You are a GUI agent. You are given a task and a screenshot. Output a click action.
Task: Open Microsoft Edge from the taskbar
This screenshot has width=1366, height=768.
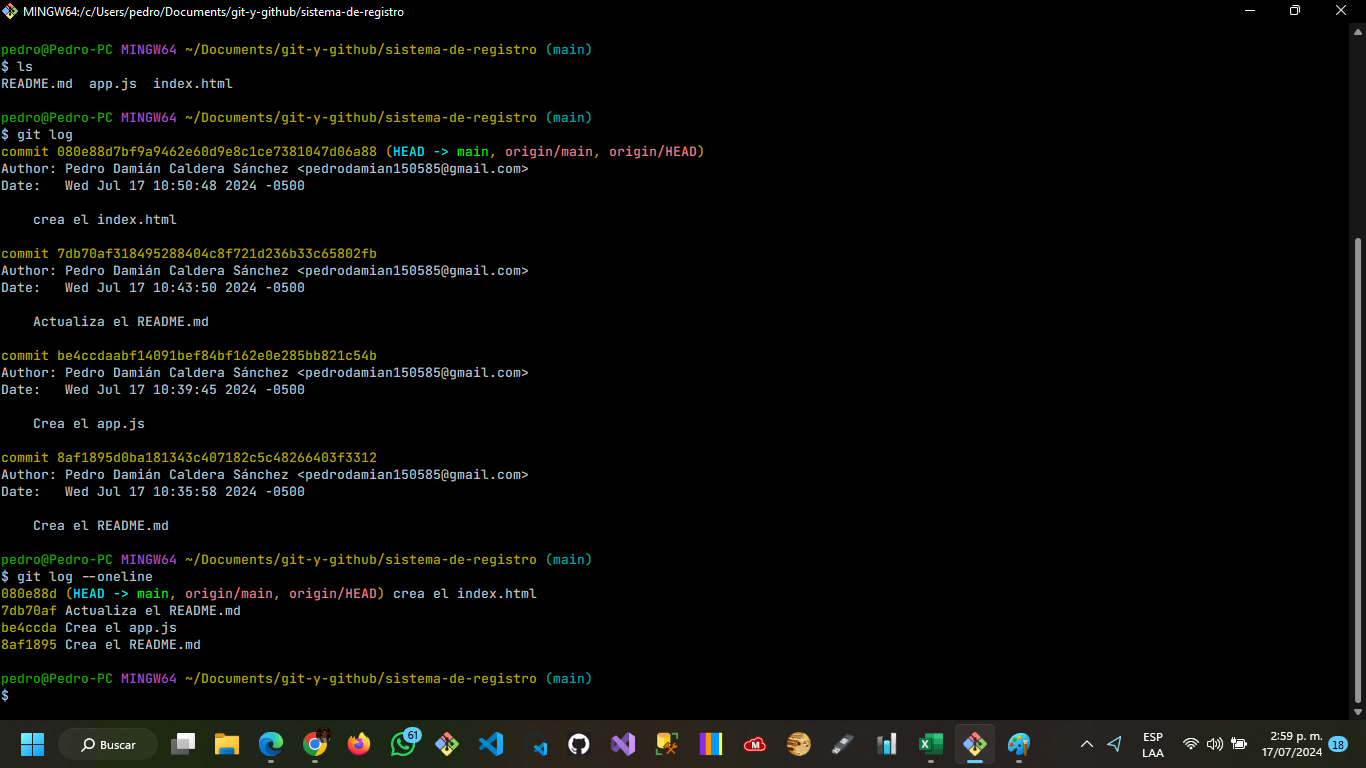pos(271,744)
